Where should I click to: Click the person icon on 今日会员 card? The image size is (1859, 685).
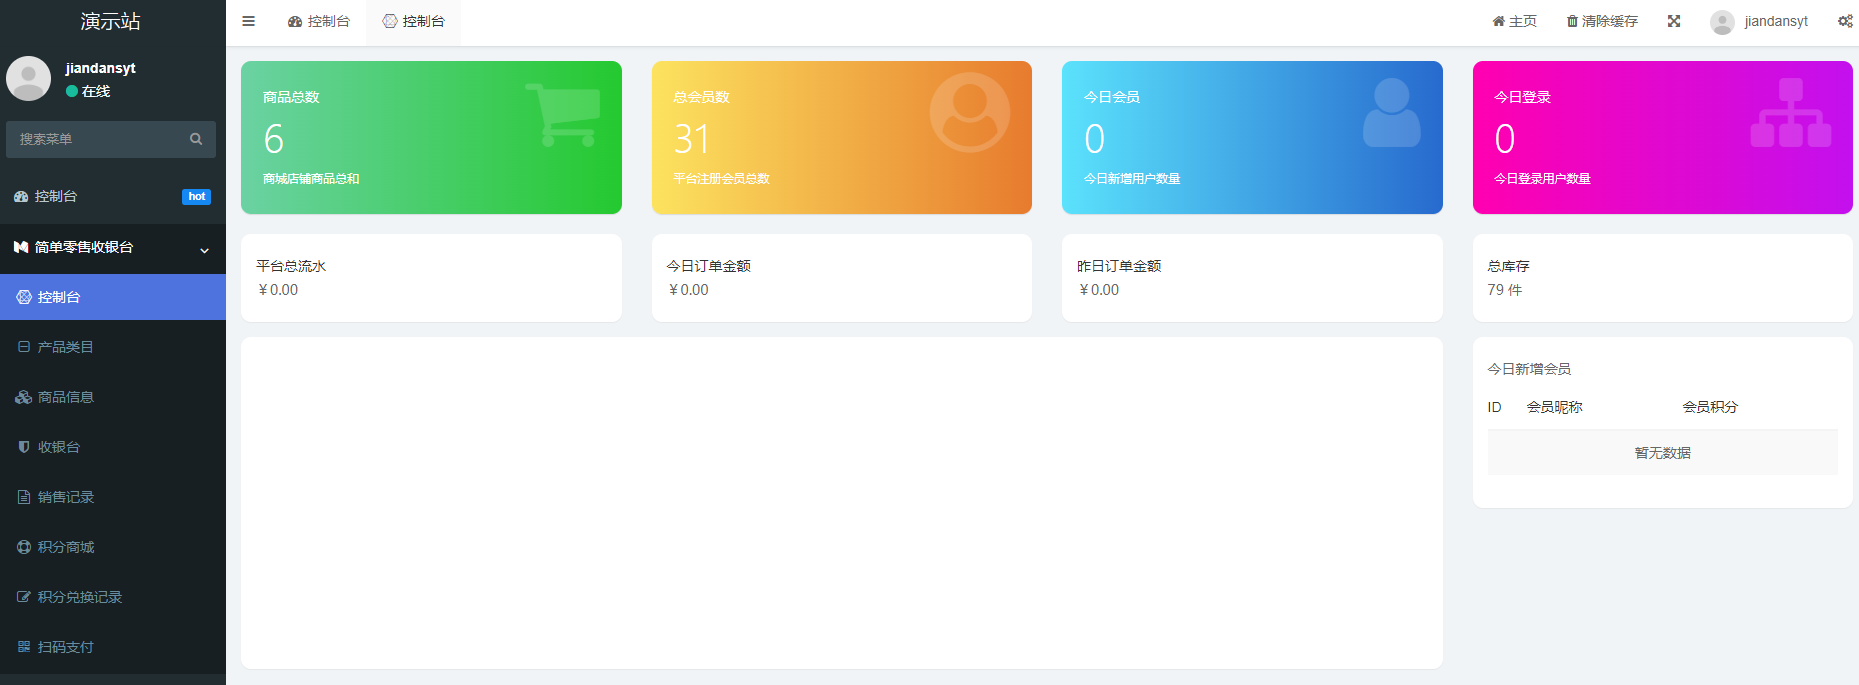[x=1392, y=113]
